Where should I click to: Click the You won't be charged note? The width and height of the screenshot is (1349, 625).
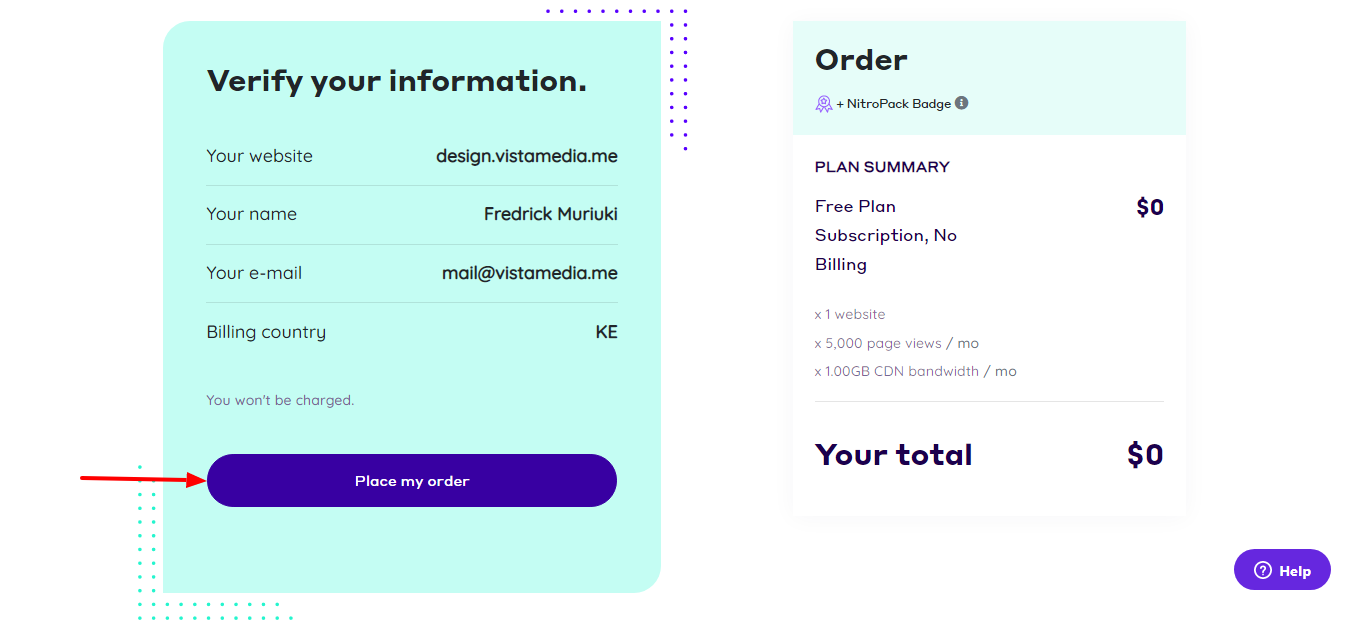[x=280, y=400]
